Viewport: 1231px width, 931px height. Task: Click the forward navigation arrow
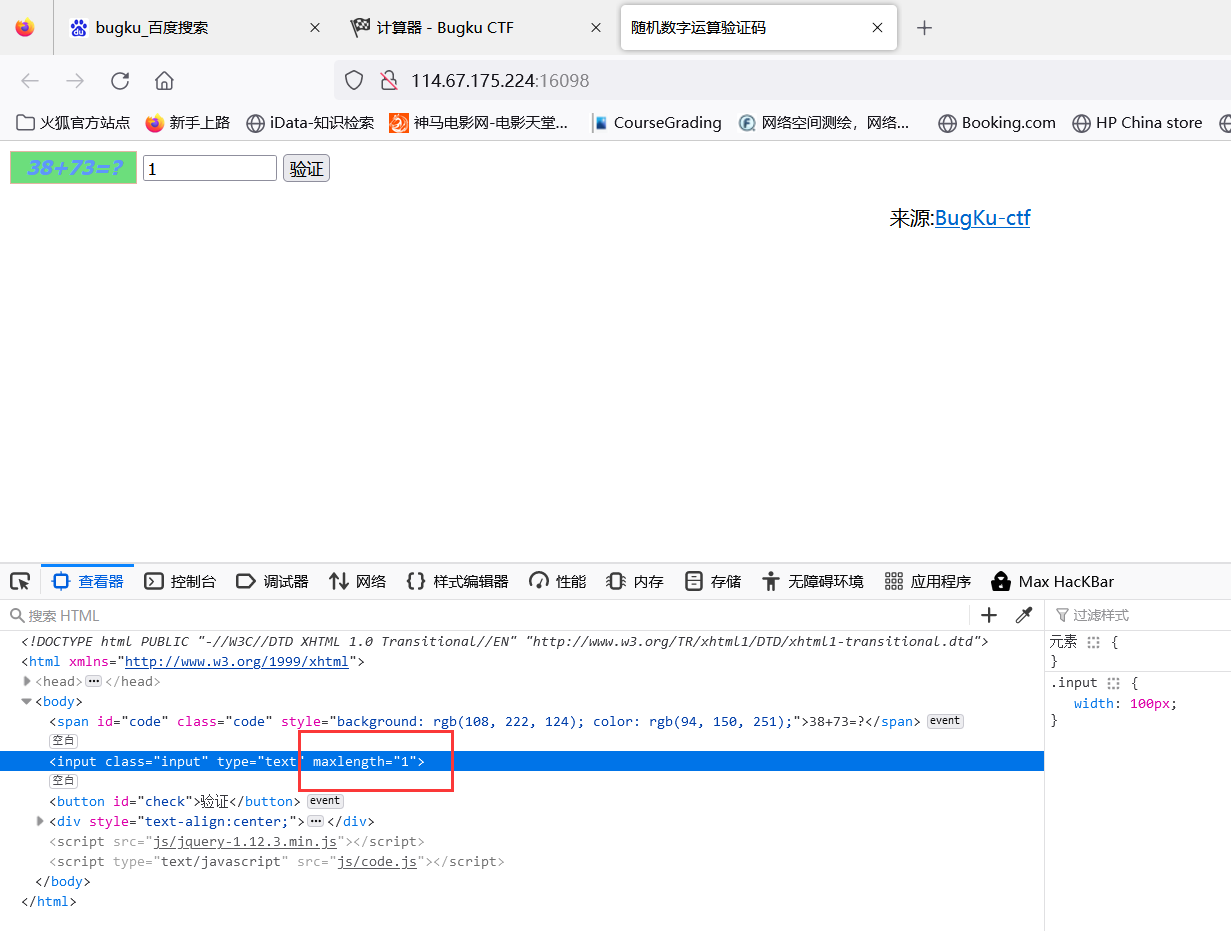pos(75,81)
